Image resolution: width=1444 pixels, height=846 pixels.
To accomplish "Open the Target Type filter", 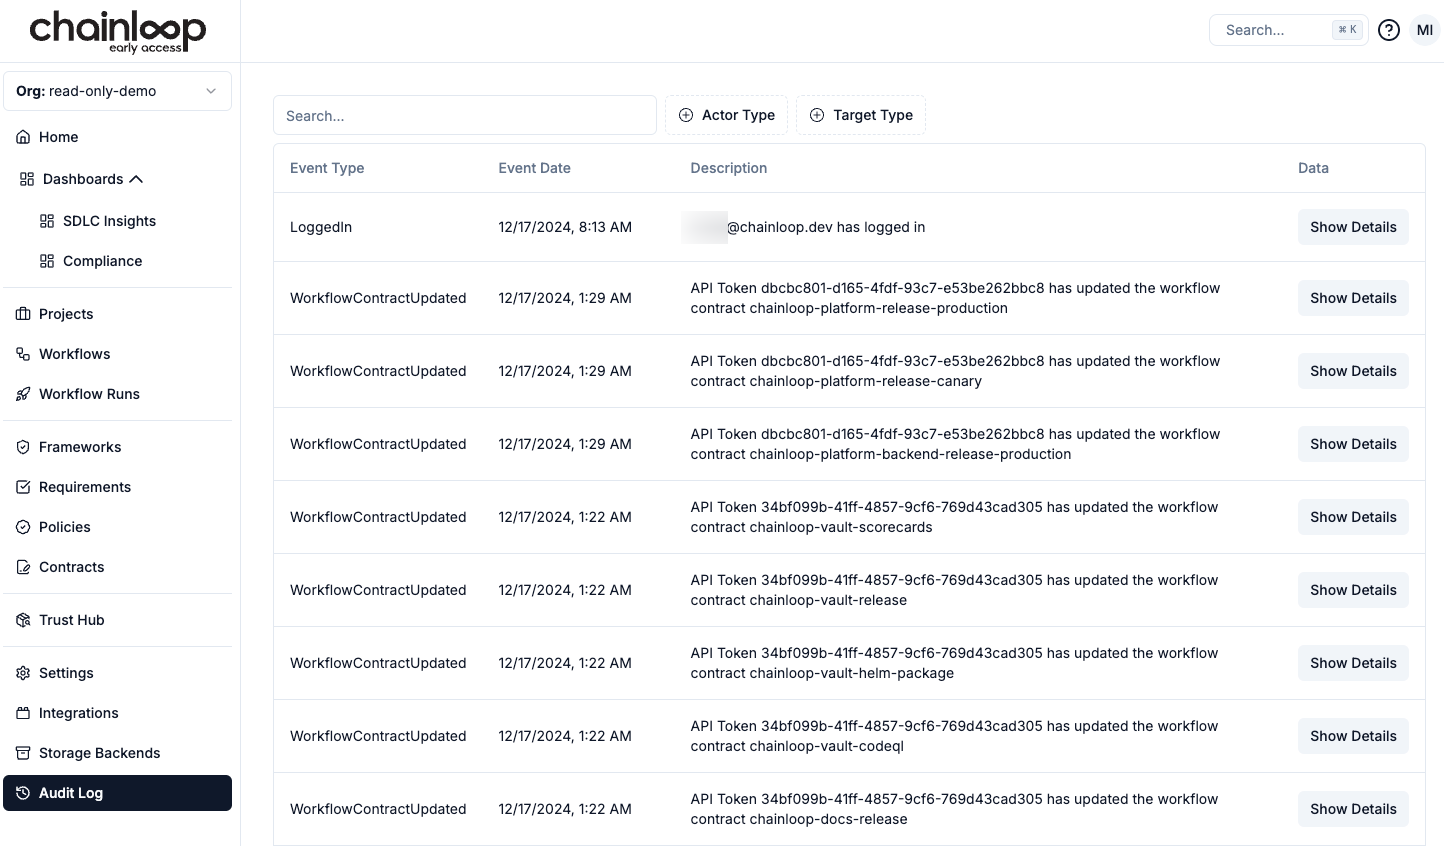I will tap(860, 115).
